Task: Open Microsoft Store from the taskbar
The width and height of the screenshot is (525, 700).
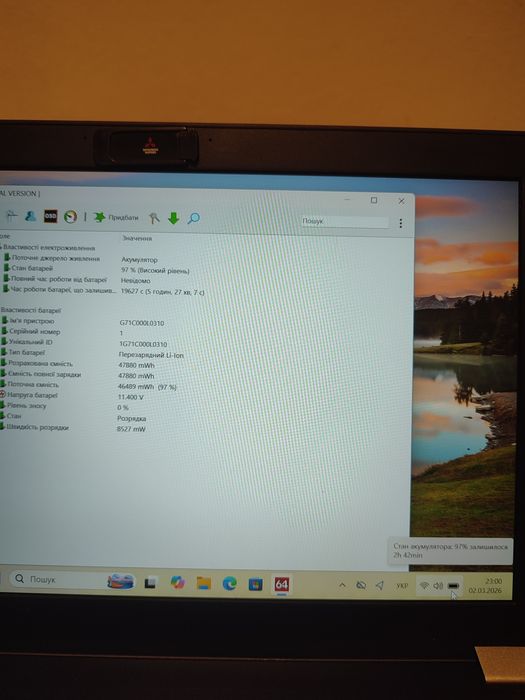Action: coord(255,584)
